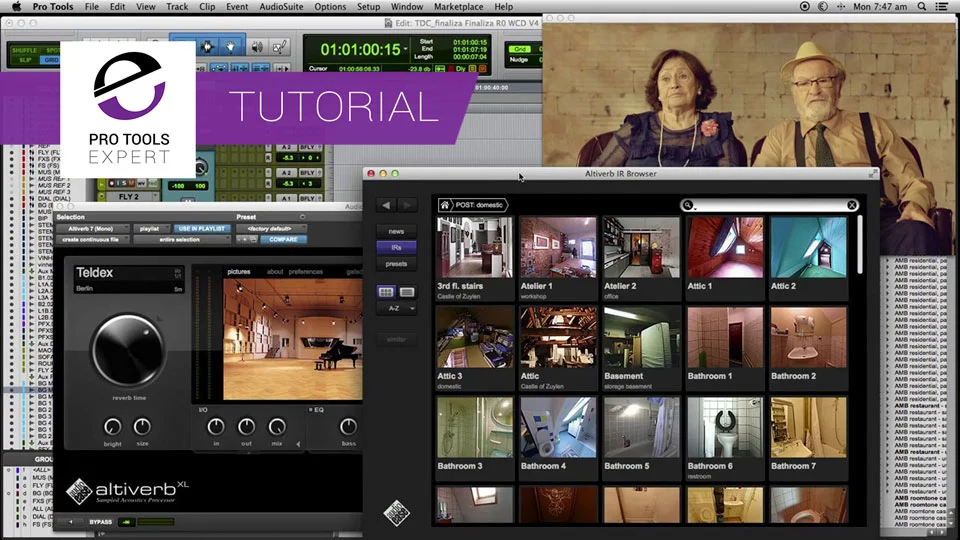Open macOS Spotlight search
This screenshot has height=540, width=960.
click(921, 7)
